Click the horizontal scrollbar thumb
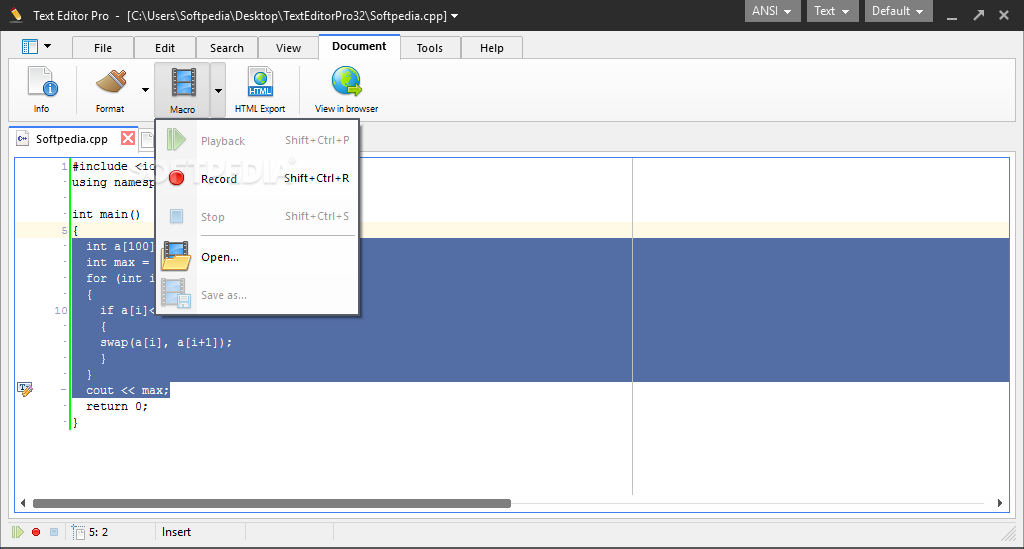This screenshot has width=1024, height=549. (x=272, y=503)
